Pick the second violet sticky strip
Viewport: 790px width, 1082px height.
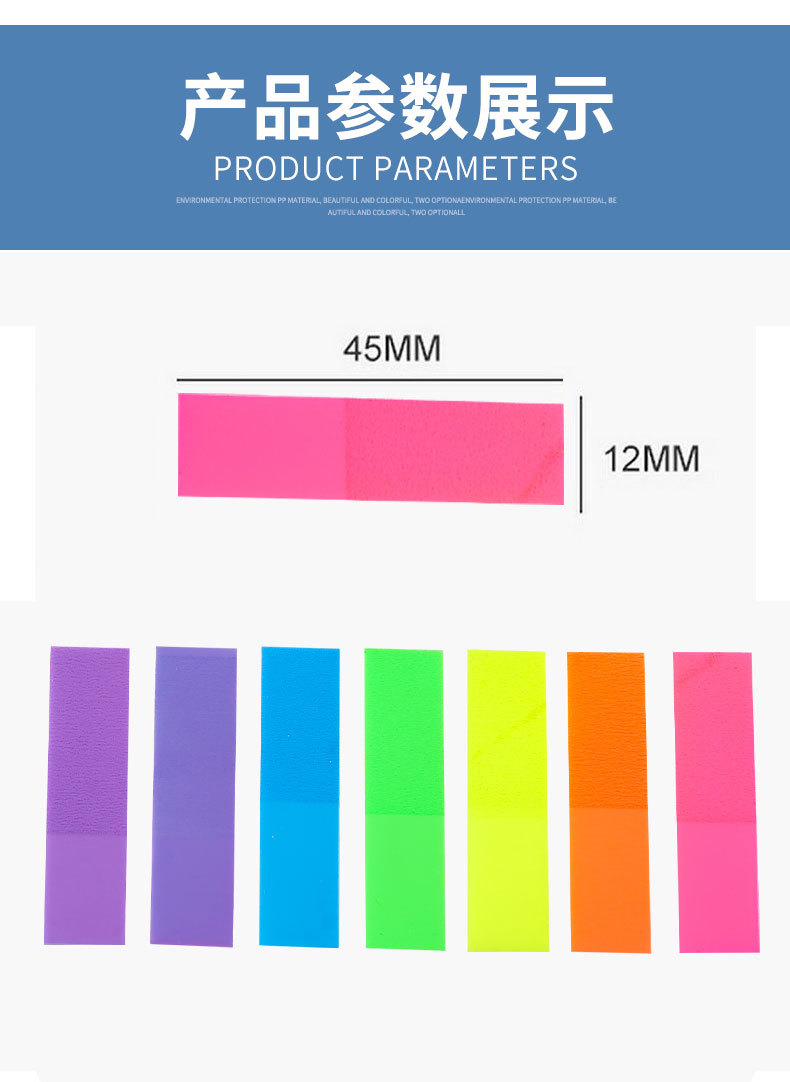(x=193, y=796)
